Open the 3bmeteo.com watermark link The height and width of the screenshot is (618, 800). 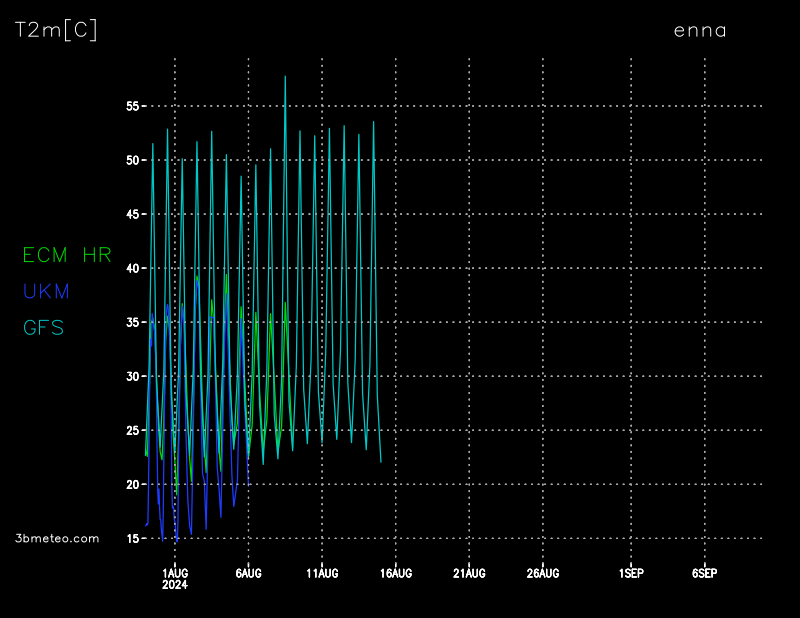click(57, 538)
